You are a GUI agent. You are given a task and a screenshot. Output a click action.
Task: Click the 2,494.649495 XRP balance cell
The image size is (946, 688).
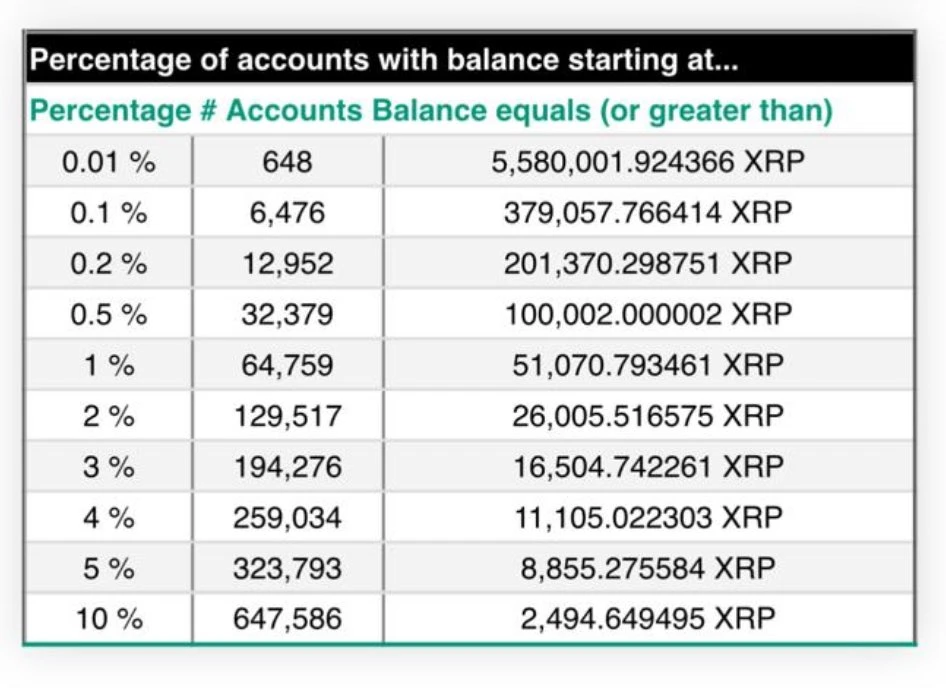click(648, 619)
